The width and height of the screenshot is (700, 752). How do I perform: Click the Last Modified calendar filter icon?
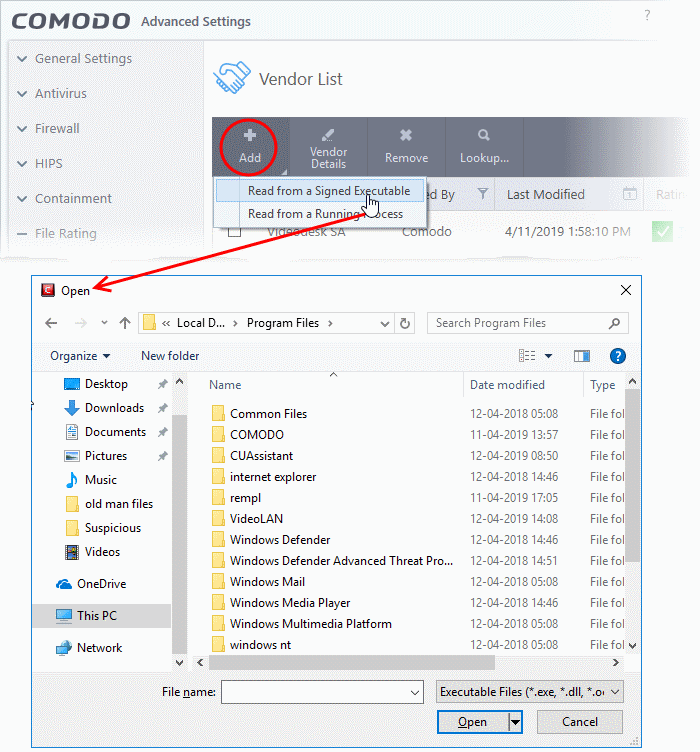coord(630,194)
